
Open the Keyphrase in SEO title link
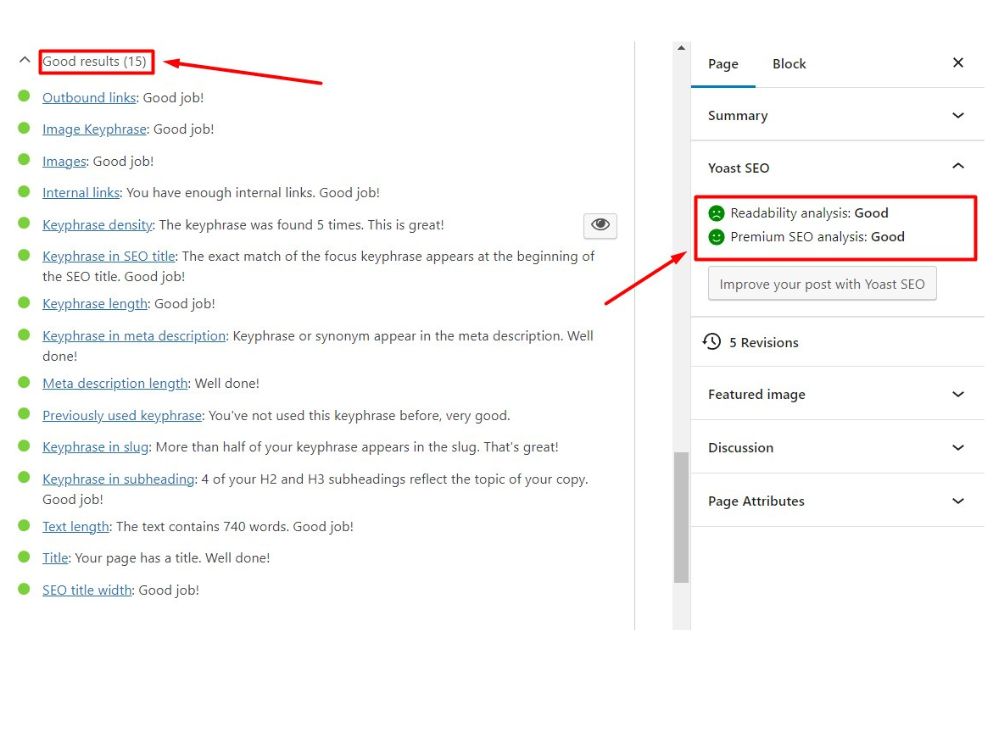point(109,256)
